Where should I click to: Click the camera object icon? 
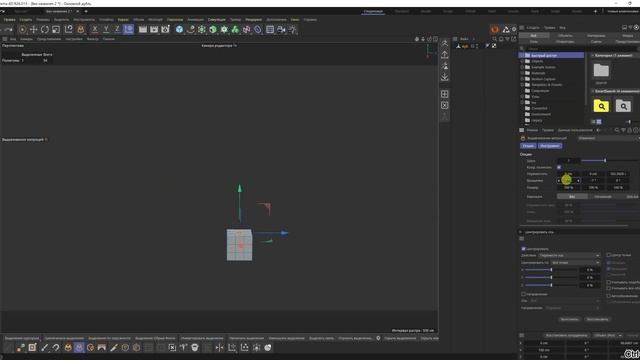(281, 29)
